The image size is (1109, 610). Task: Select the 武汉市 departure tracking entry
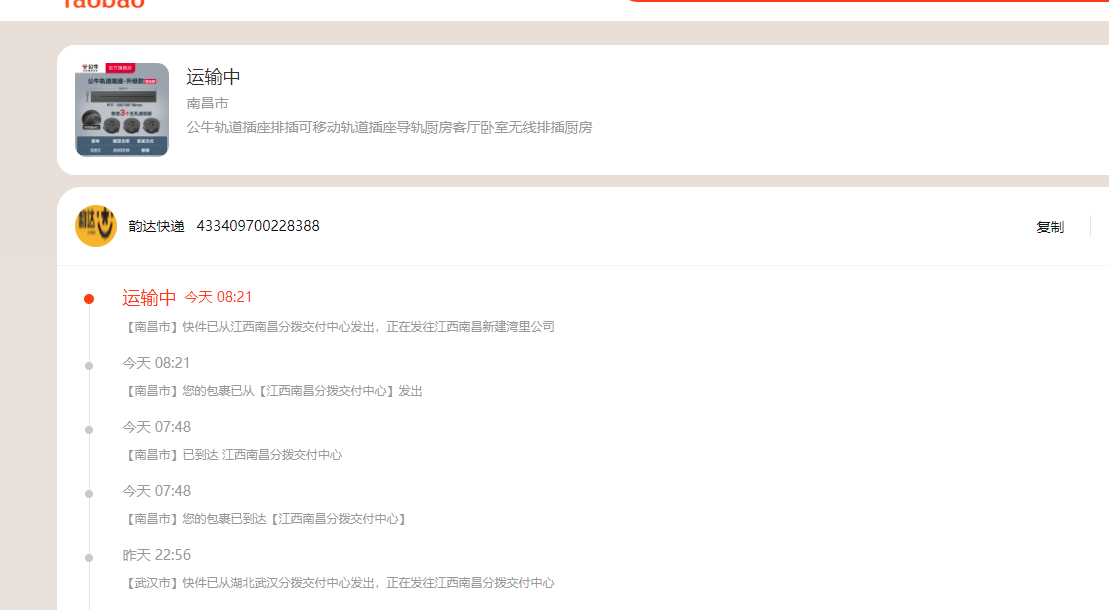[x=339, y=583]
